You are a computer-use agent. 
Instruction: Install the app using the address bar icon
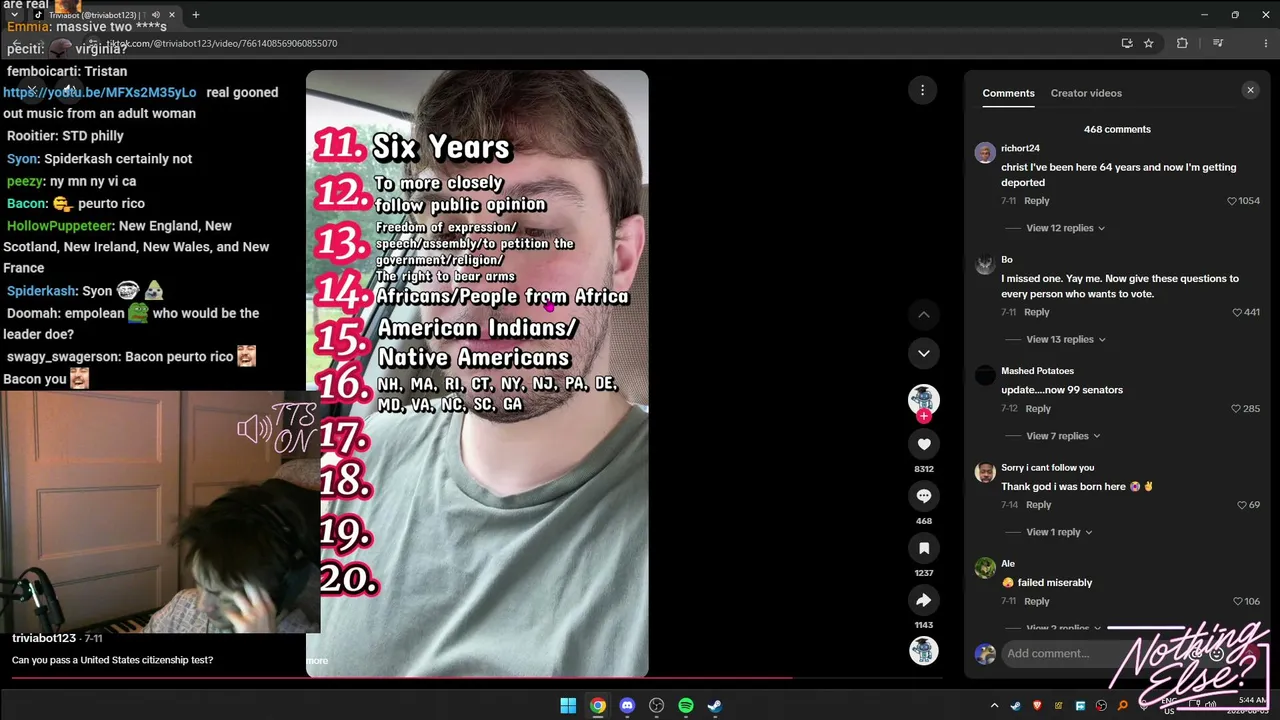pos(1127,43)
